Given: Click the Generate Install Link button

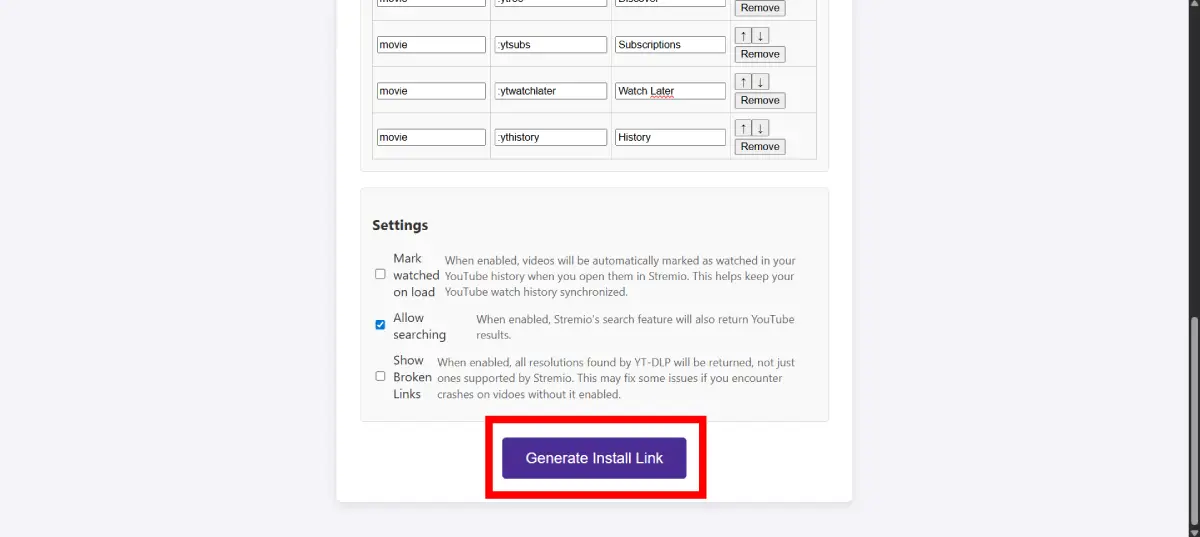Looking at the screenshot, I should tap(594, 458).
